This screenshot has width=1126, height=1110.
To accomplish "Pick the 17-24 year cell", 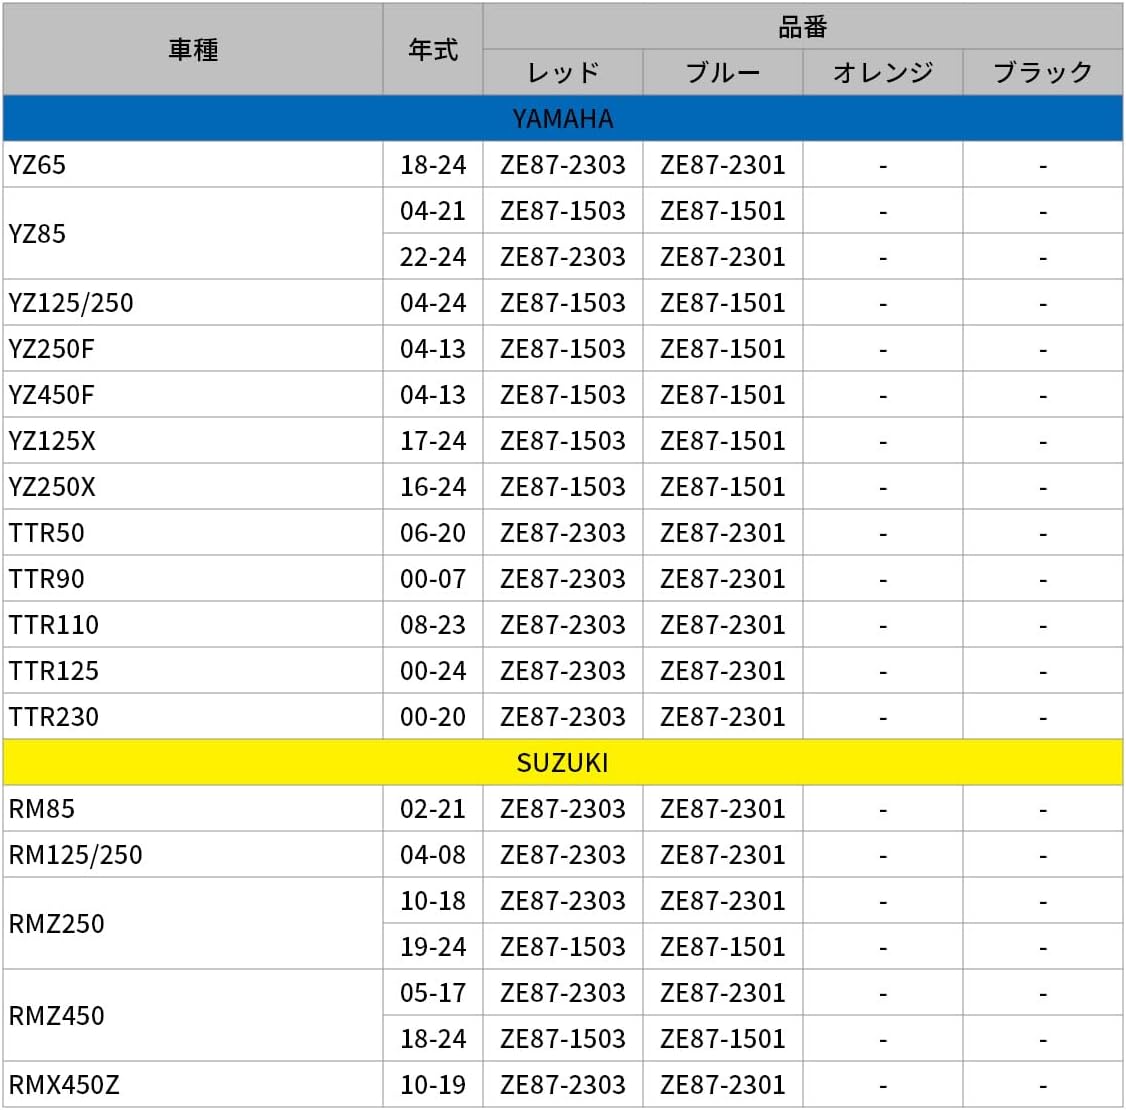I will [433, 441].
